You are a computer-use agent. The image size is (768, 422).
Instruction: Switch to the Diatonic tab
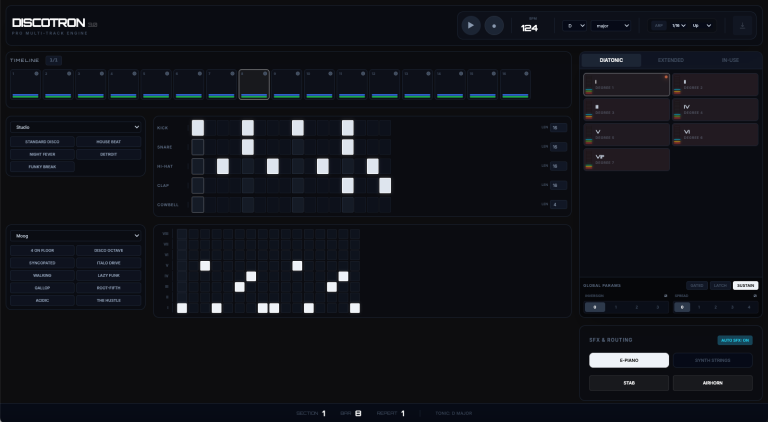click(x=611, y=60)
